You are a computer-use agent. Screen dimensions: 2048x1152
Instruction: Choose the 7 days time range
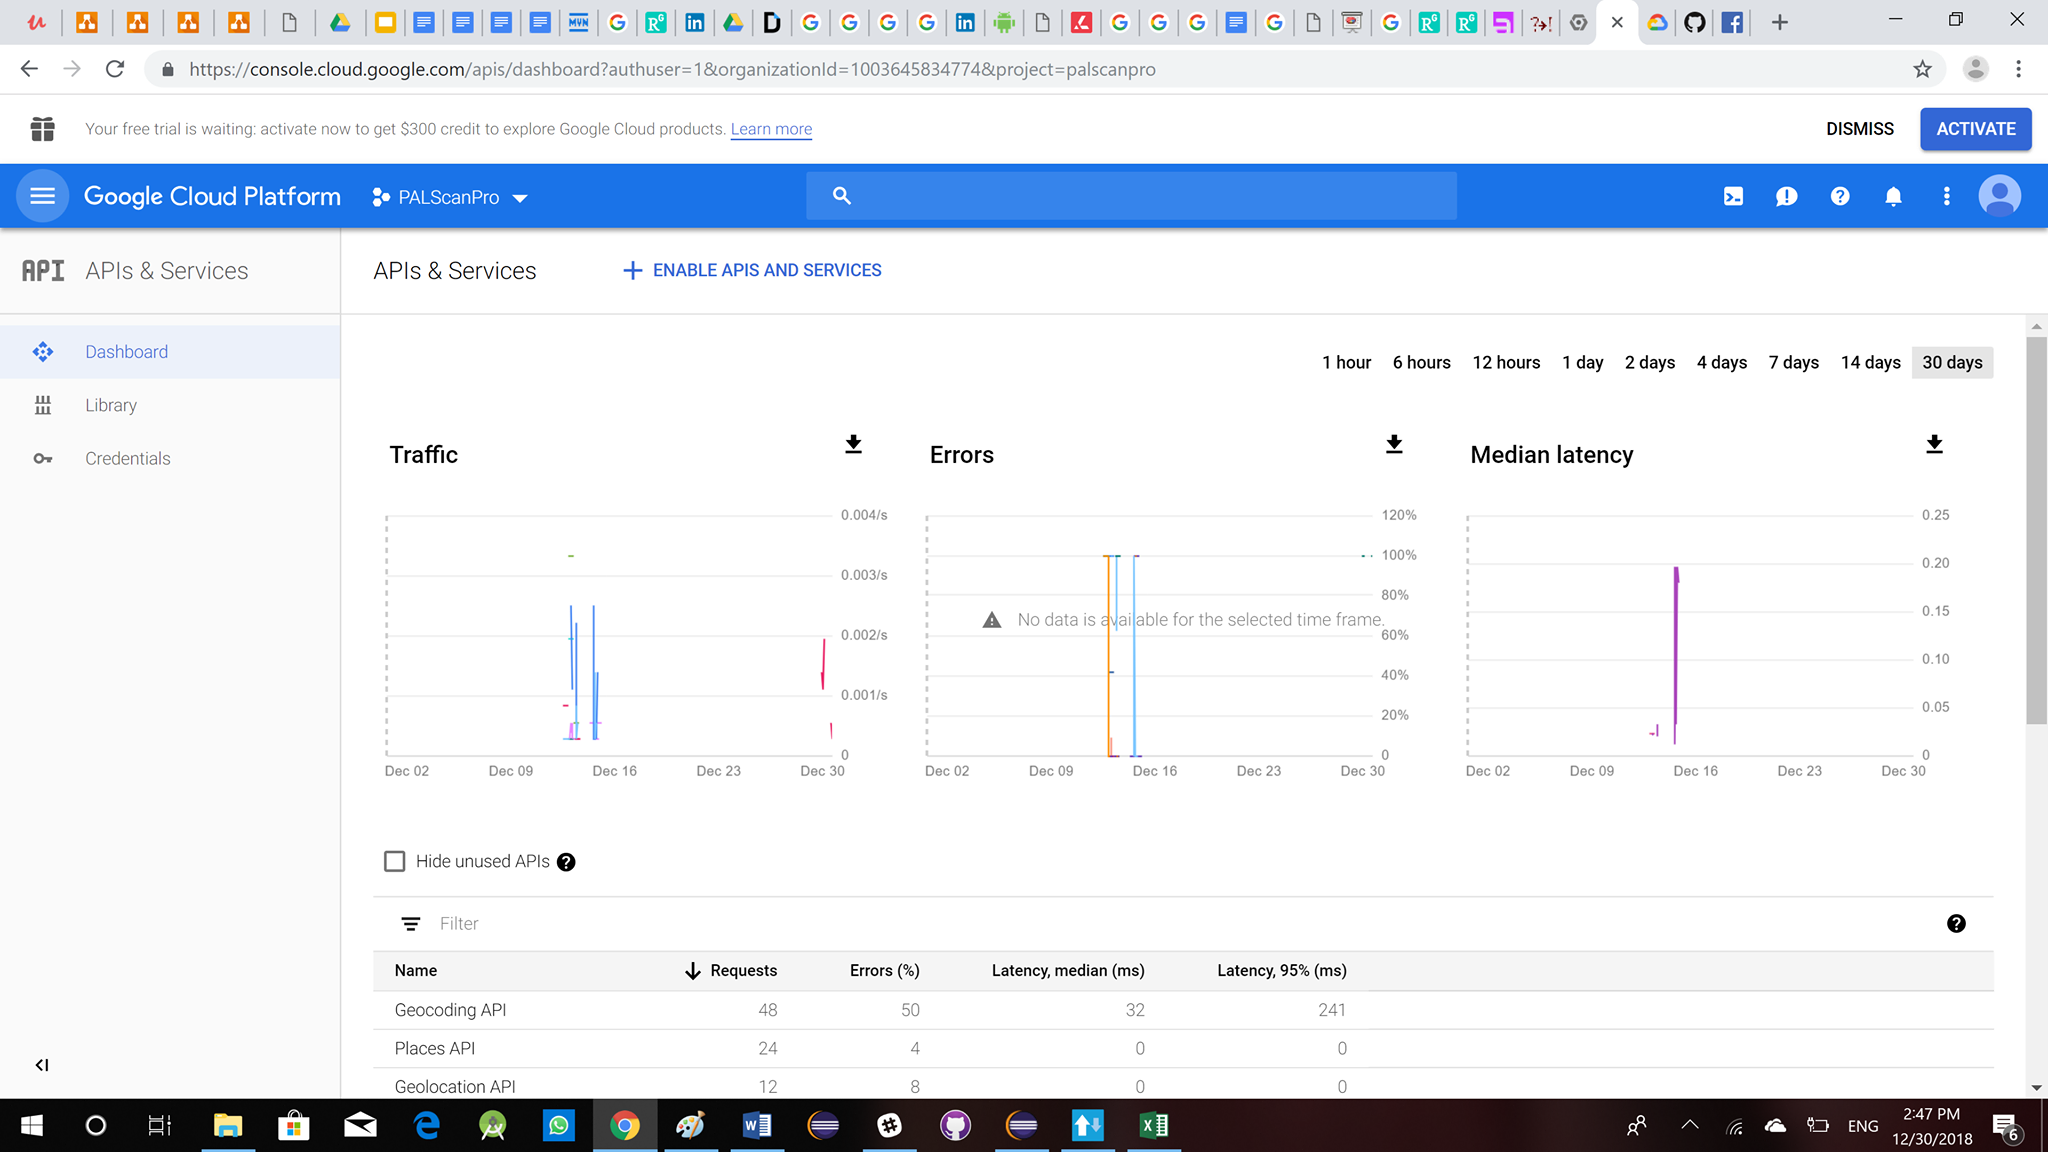click(1794, 362)
